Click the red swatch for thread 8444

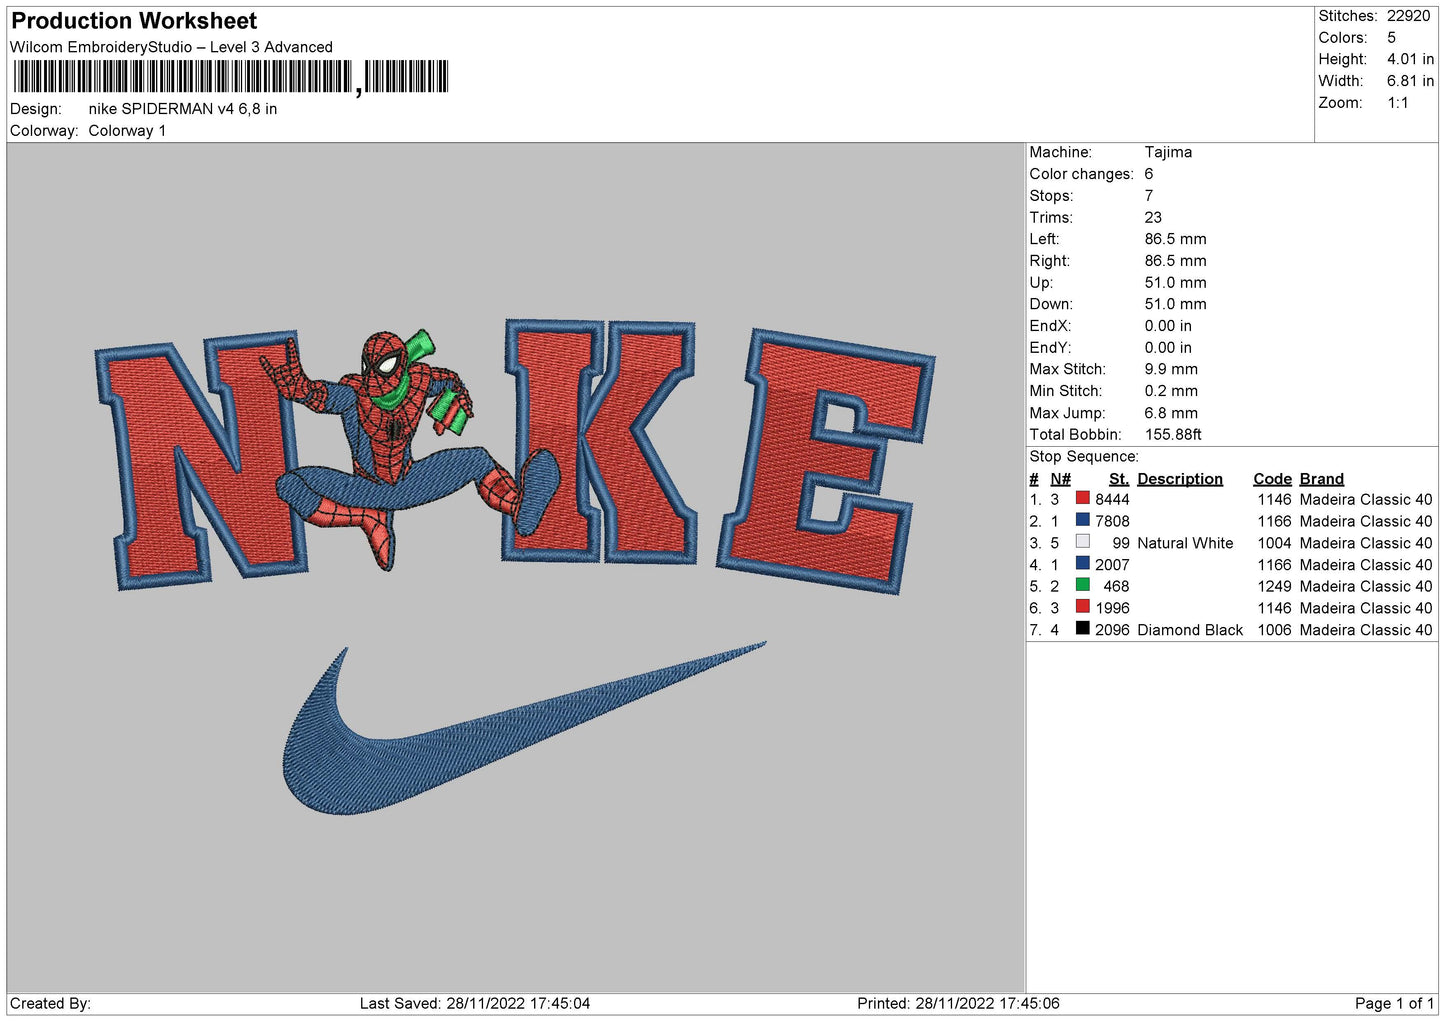click(1082, 498)
